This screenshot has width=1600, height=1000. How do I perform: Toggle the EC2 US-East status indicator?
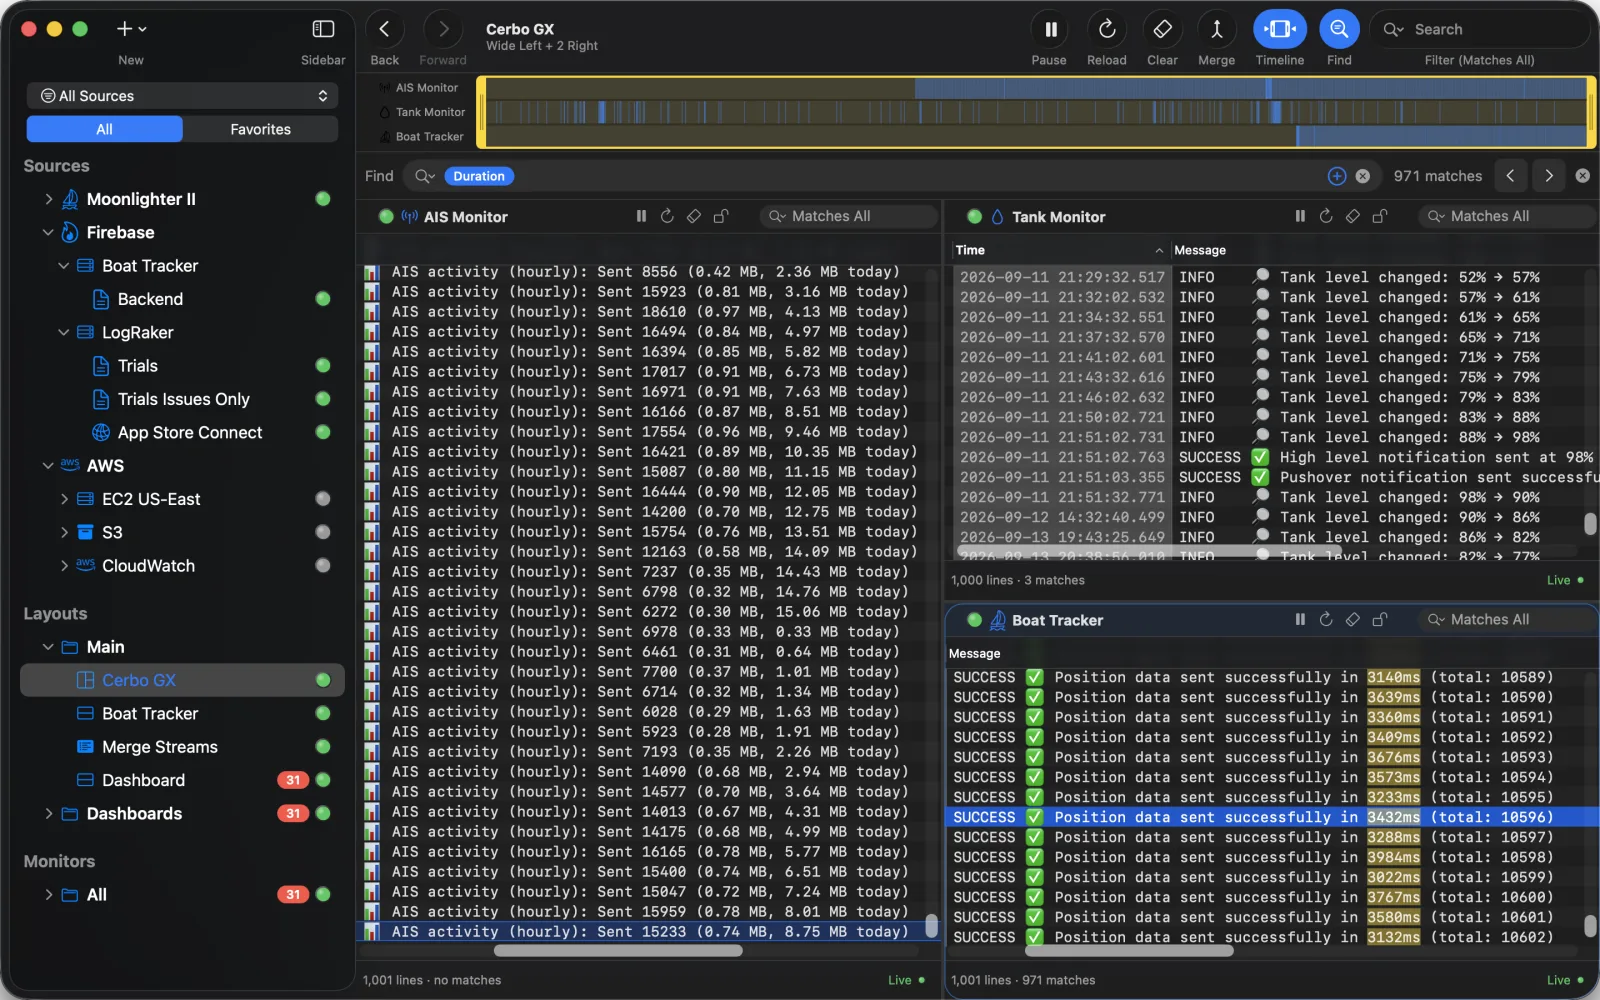[x=323, y=499]
